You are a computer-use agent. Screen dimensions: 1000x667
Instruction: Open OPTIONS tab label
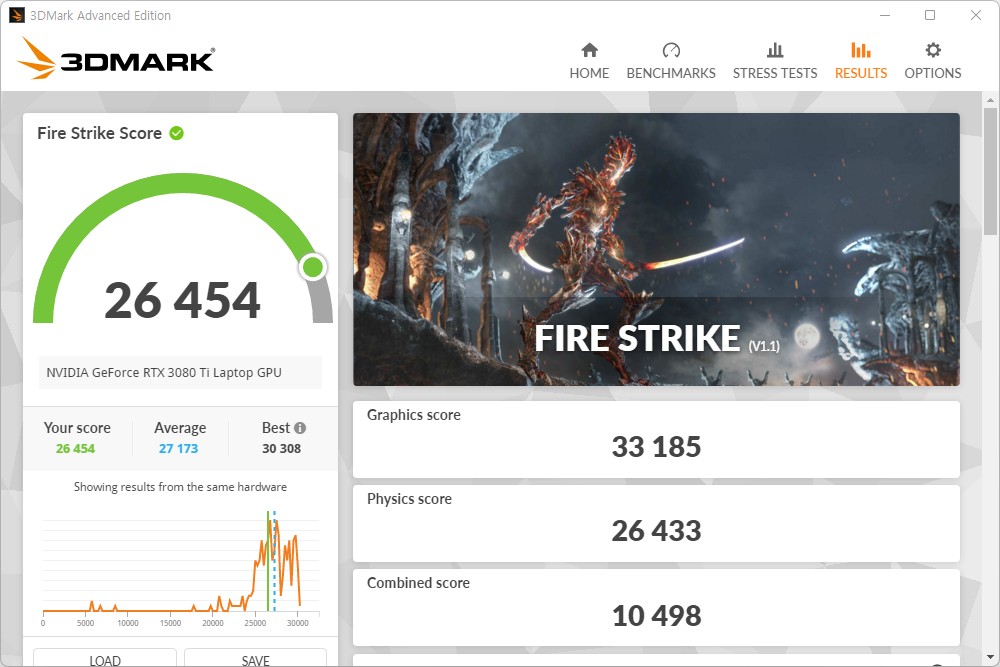pos(932,73)
